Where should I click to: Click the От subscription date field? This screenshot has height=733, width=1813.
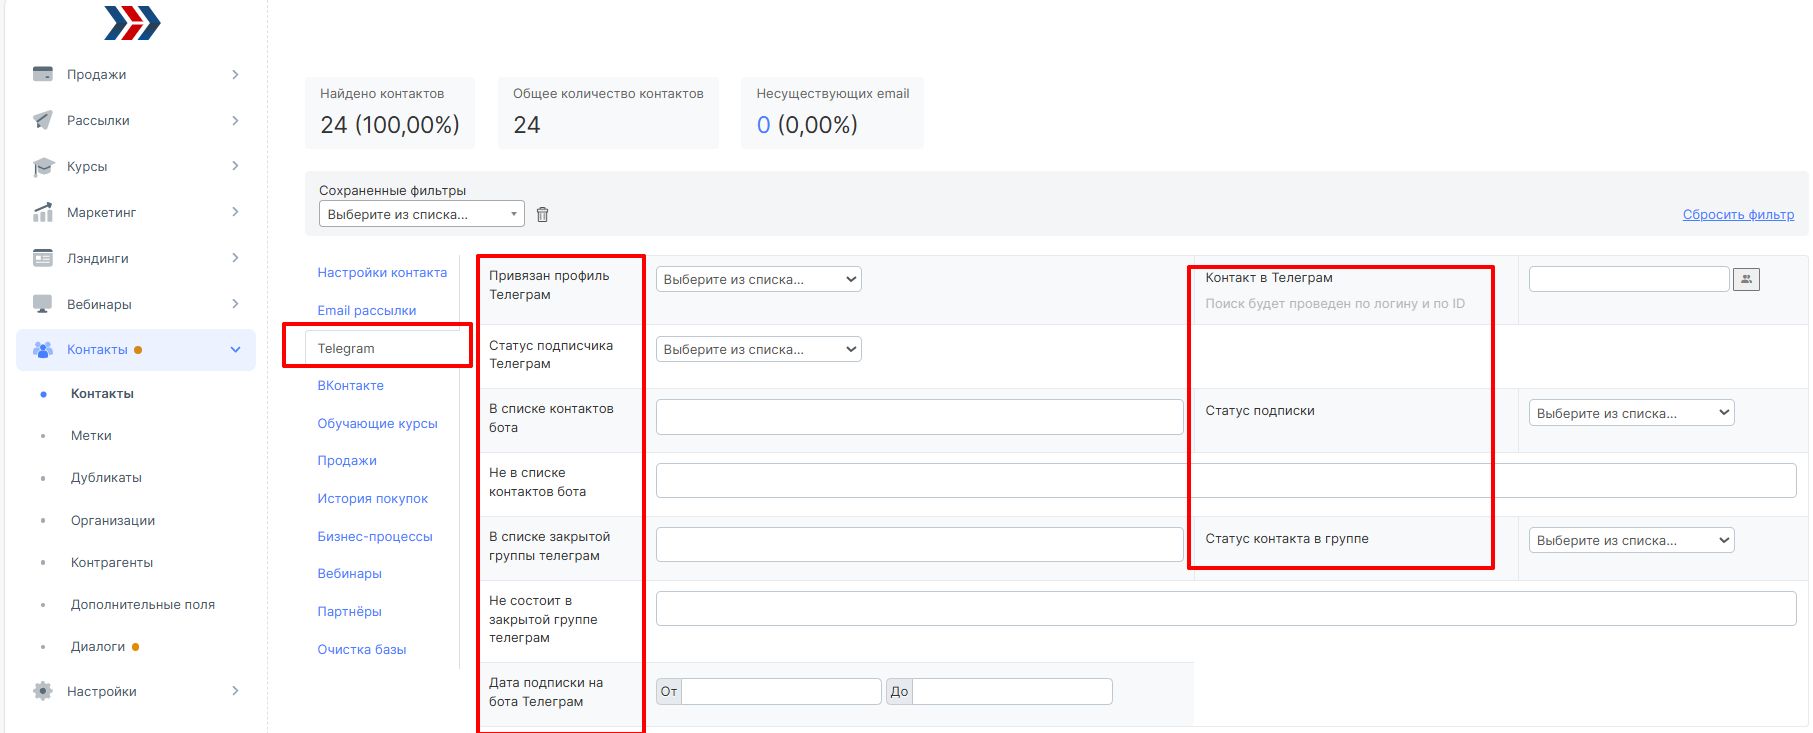[781, 691]
